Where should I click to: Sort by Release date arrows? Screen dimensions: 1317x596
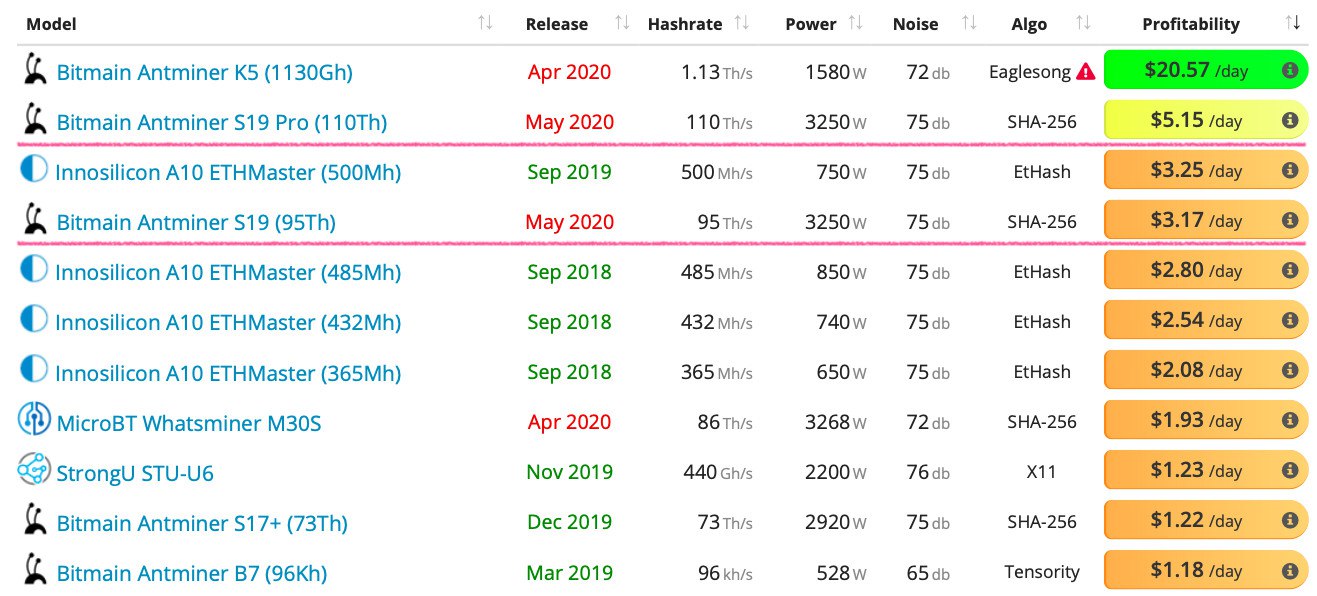coord(622,23)
